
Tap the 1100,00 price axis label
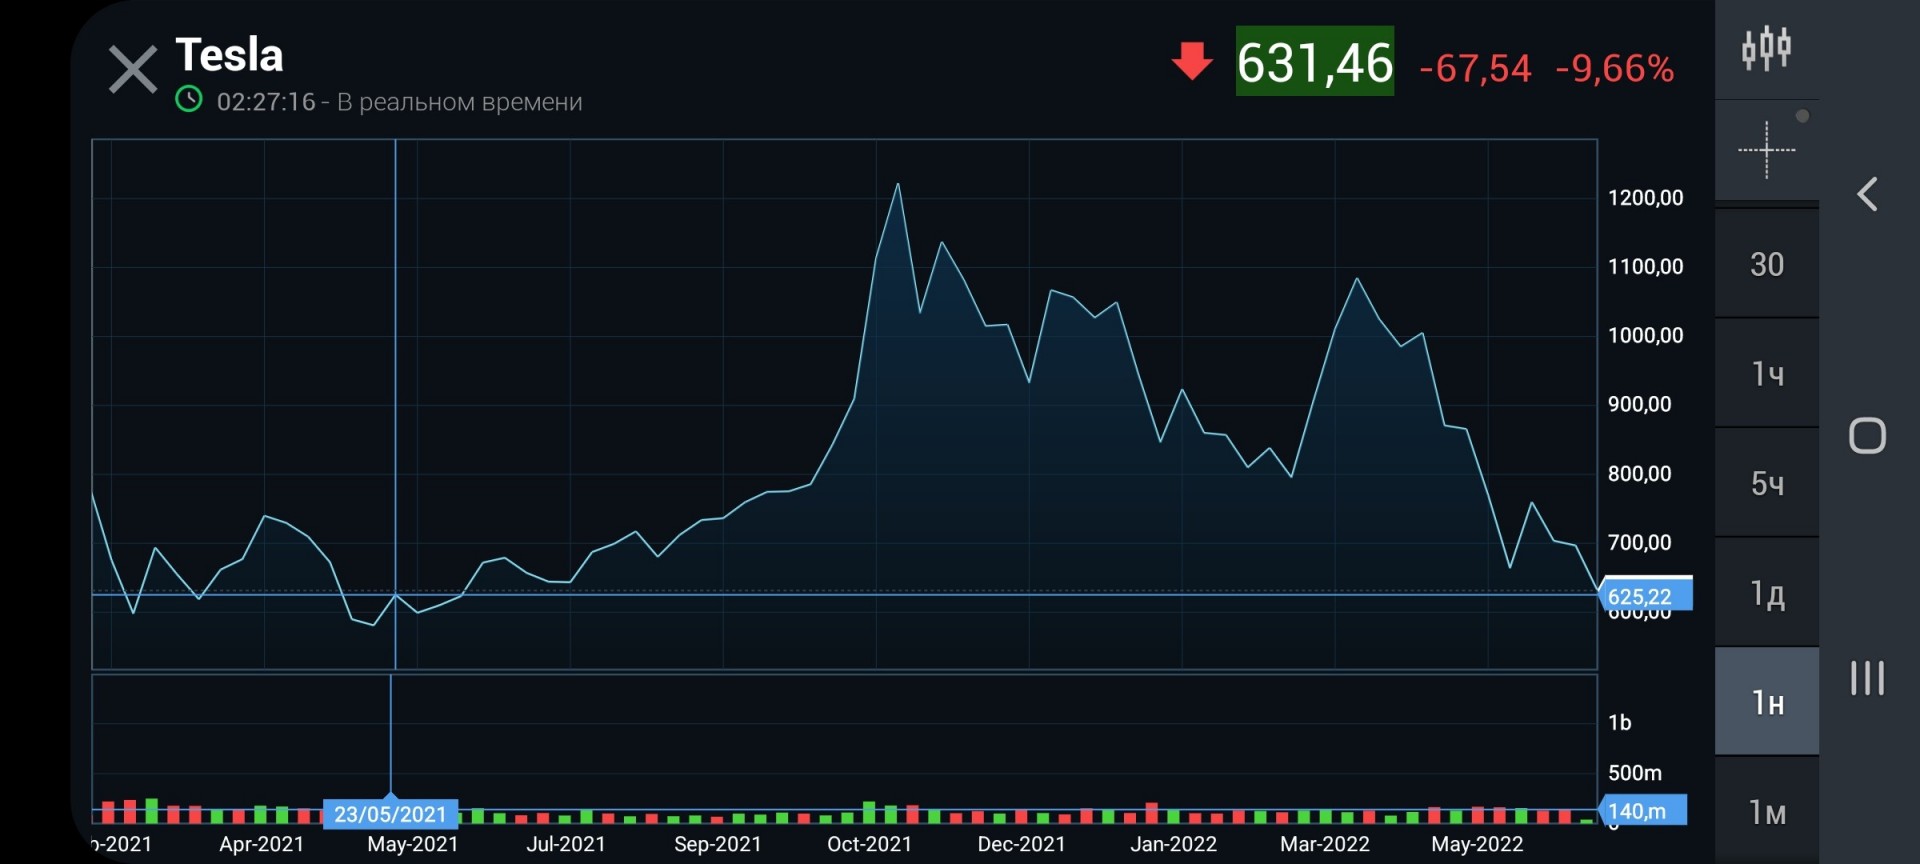(1645, 267)
